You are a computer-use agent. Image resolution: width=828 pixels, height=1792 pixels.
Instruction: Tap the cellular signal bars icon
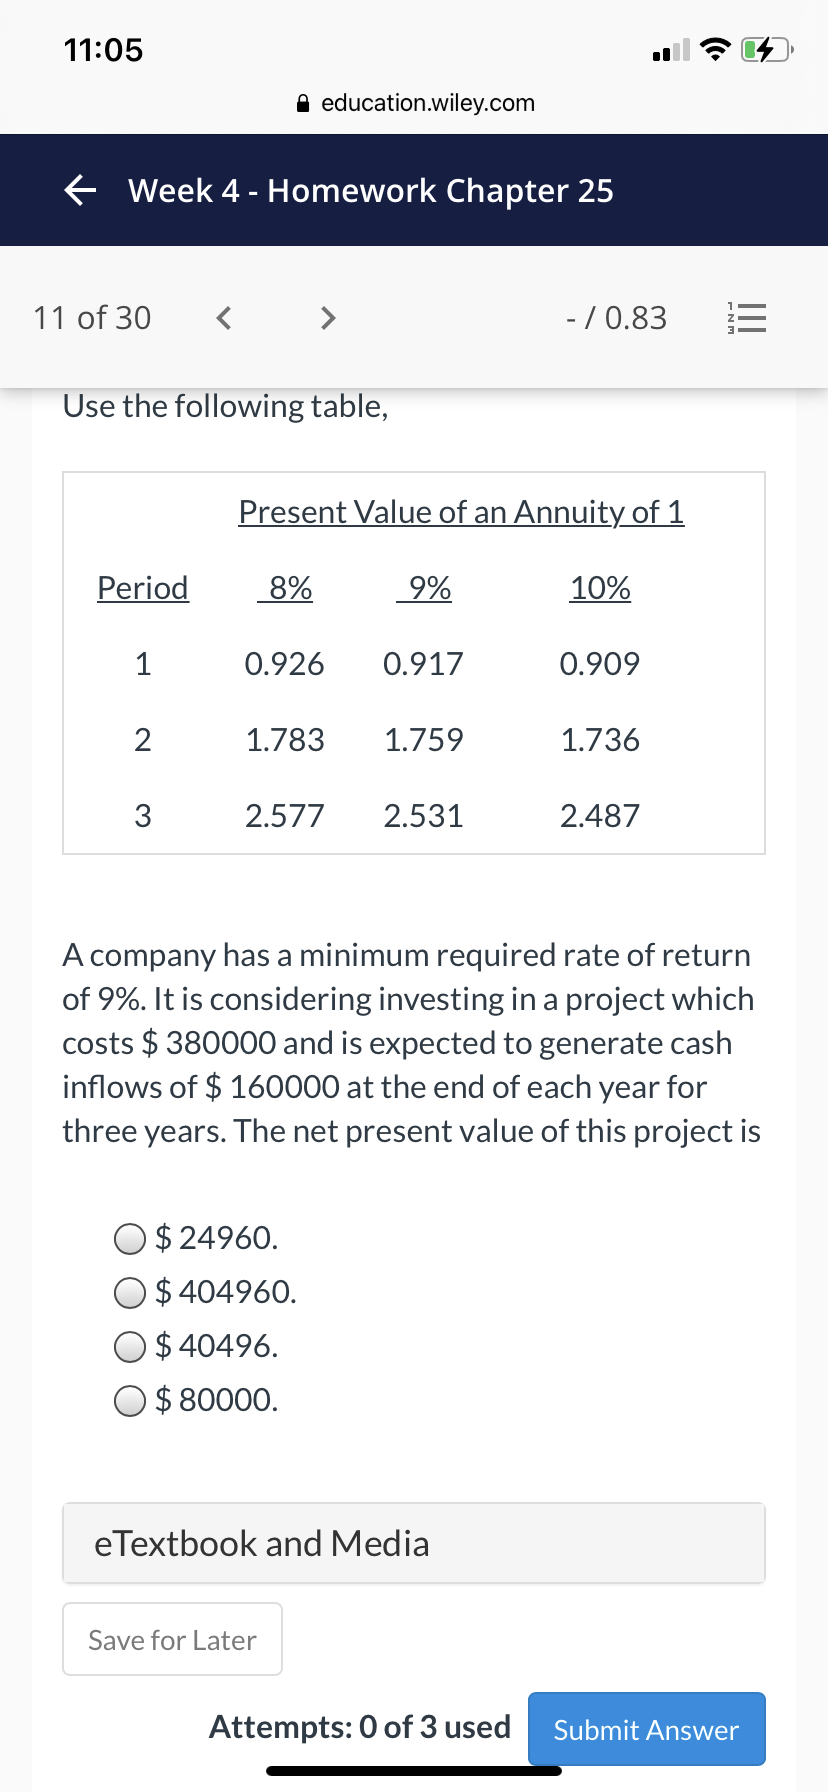coord(670,49)
